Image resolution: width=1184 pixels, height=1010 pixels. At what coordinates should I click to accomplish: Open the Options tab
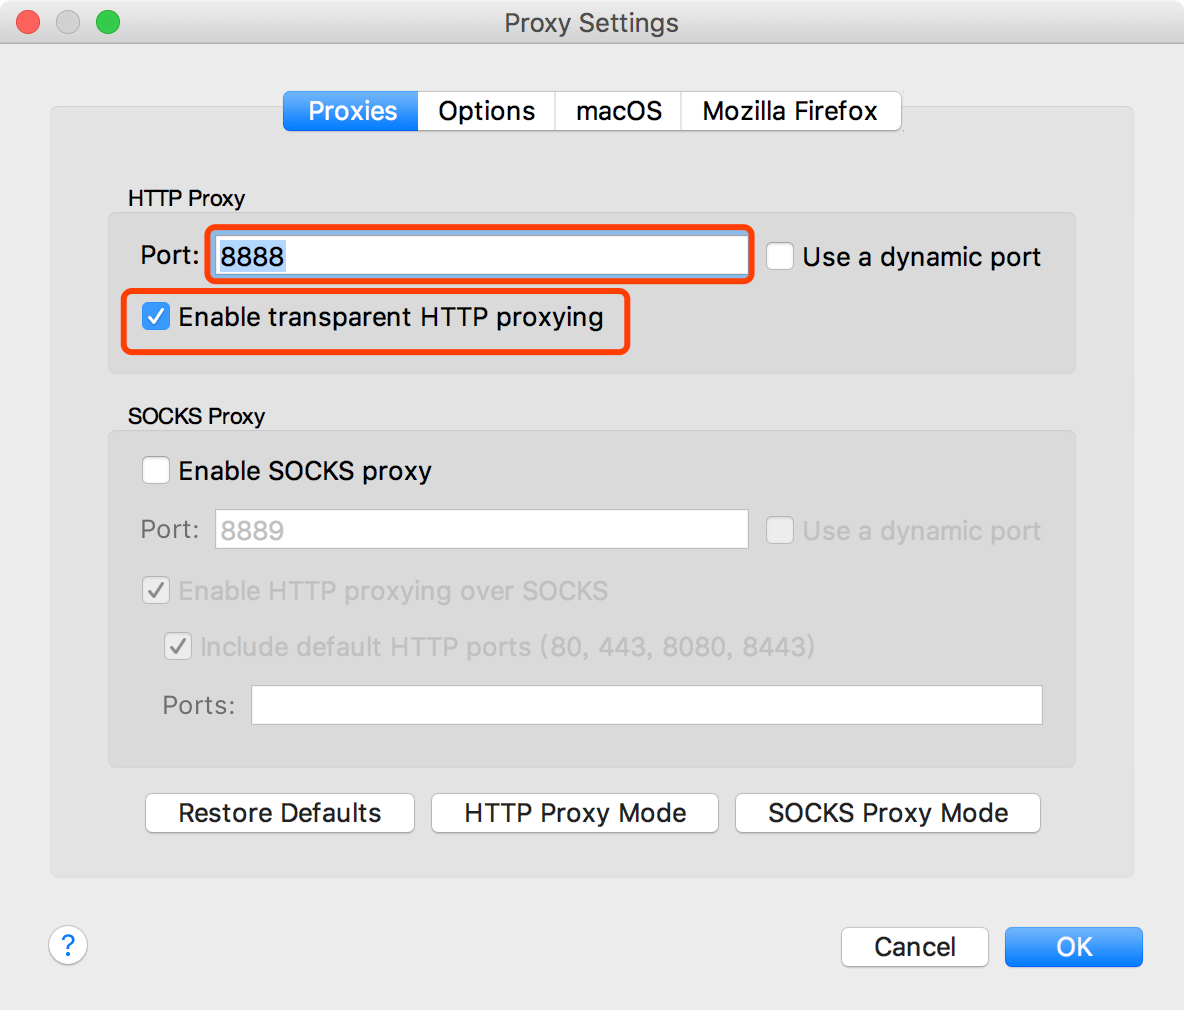point(487,111)
